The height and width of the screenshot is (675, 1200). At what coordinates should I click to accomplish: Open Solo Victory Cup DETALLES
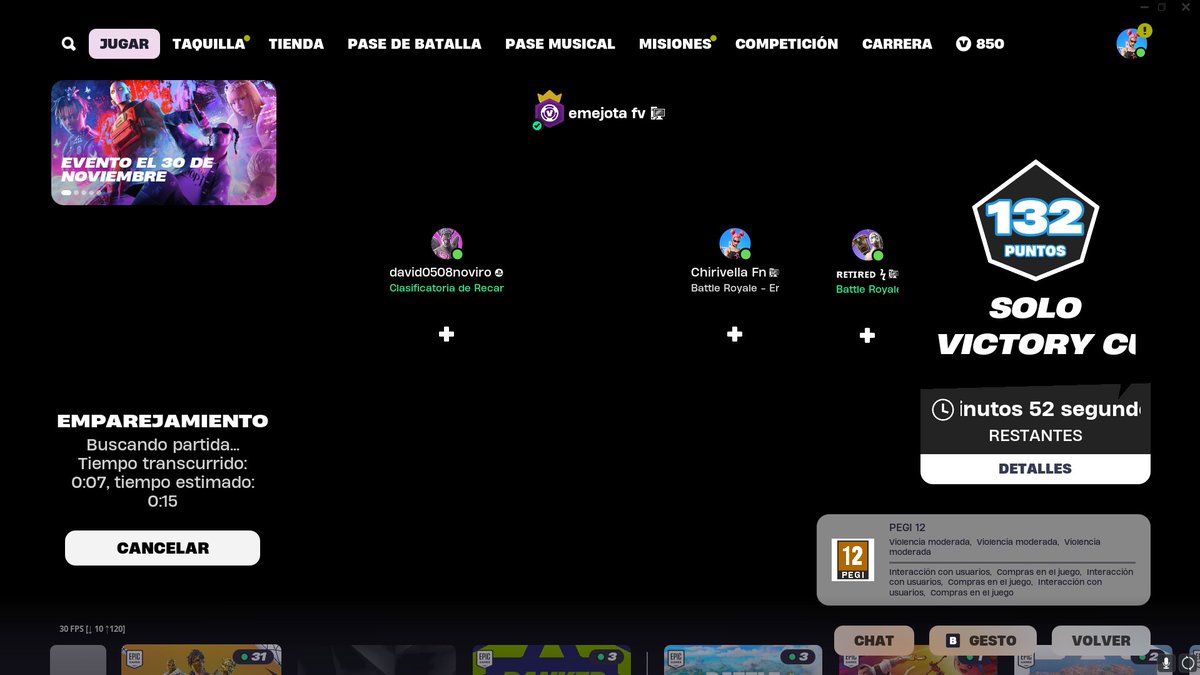click(x=1035, y=468)
